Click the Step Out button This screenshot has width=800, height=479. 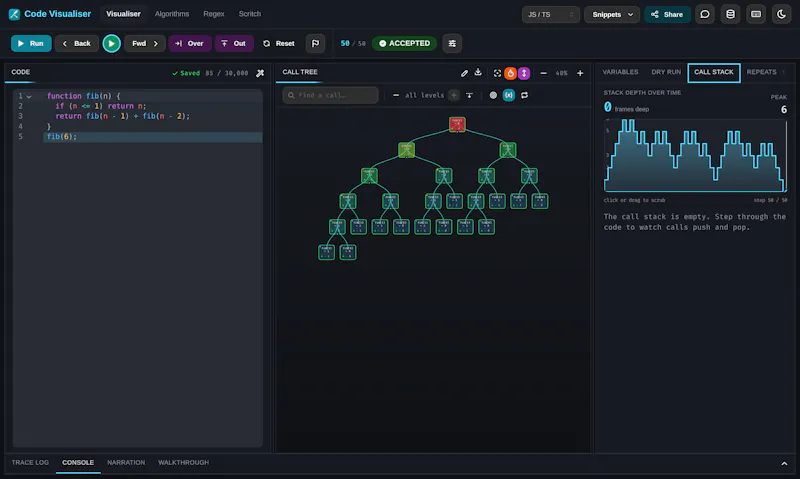[x=234, y=43]
